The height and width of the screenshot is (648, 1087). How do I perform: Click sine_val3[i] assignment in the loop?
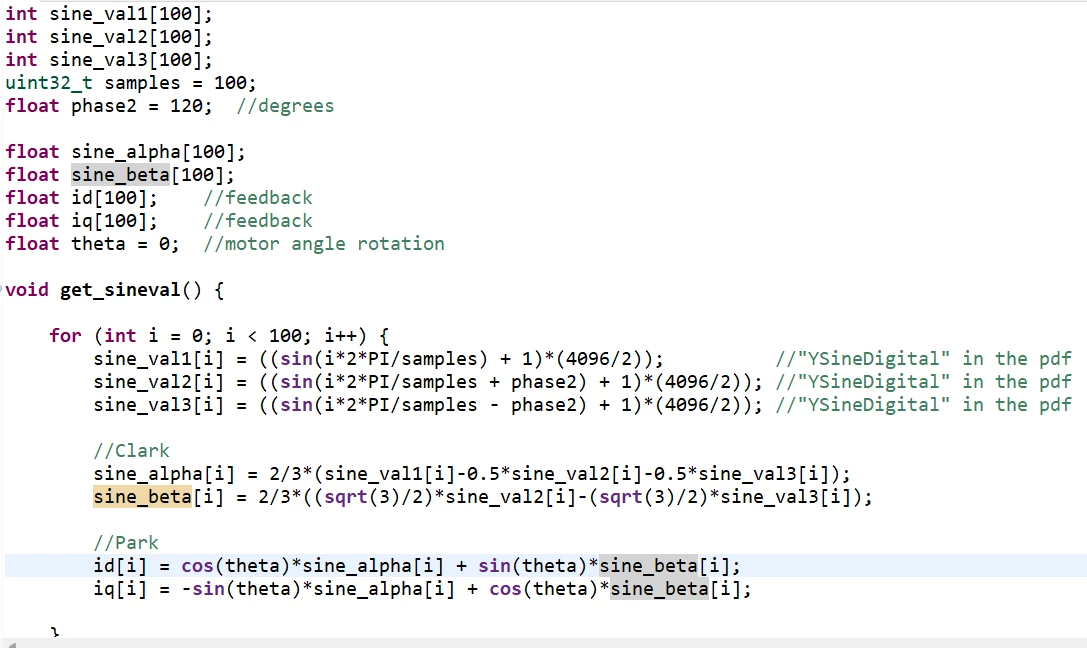tap(159, 405)
